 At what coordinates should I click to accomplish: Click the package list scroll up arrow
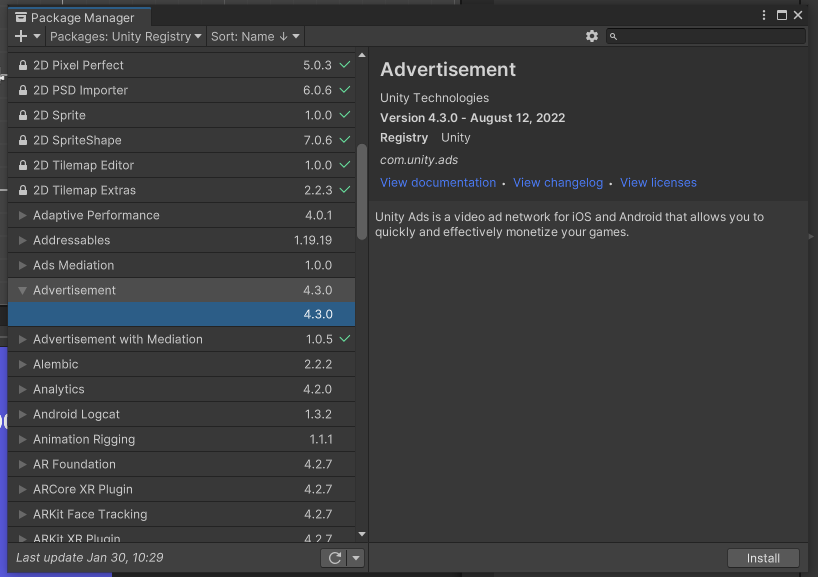[x=362, y=55]
